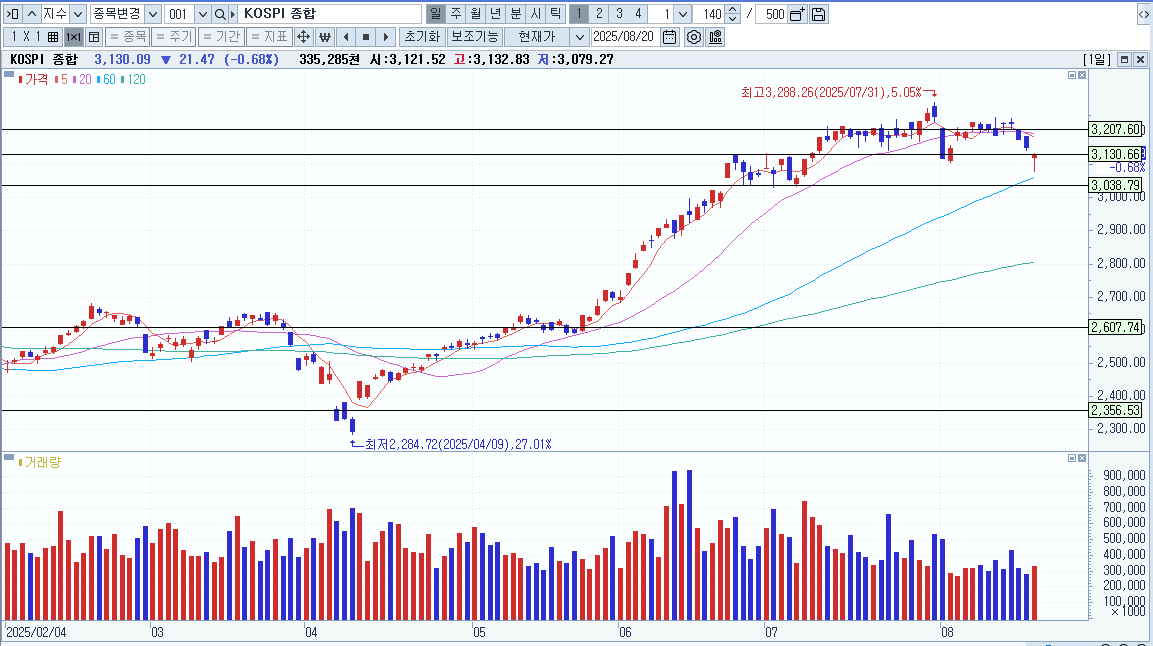This screenshot has height=646, width=1153.
Task: Increase the 140 bar count stepper
Action: coord(732,10)
